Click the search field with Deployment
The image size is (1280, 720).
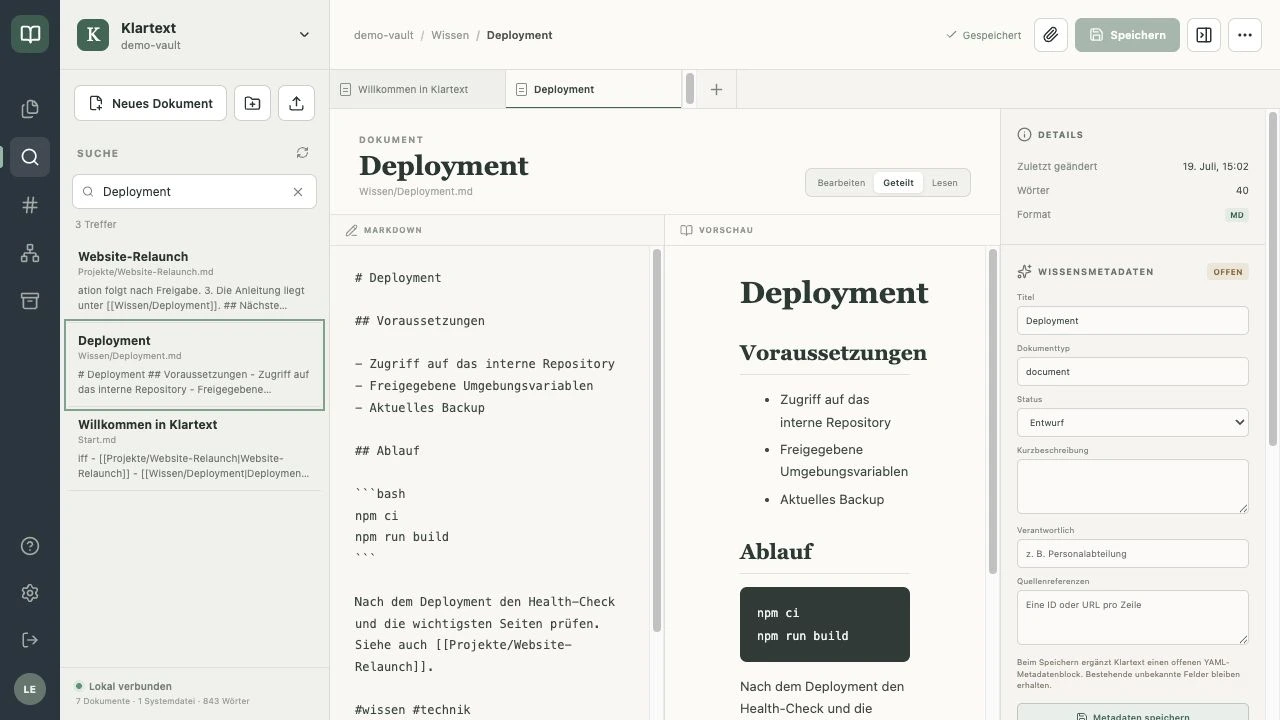pos(194,192)
